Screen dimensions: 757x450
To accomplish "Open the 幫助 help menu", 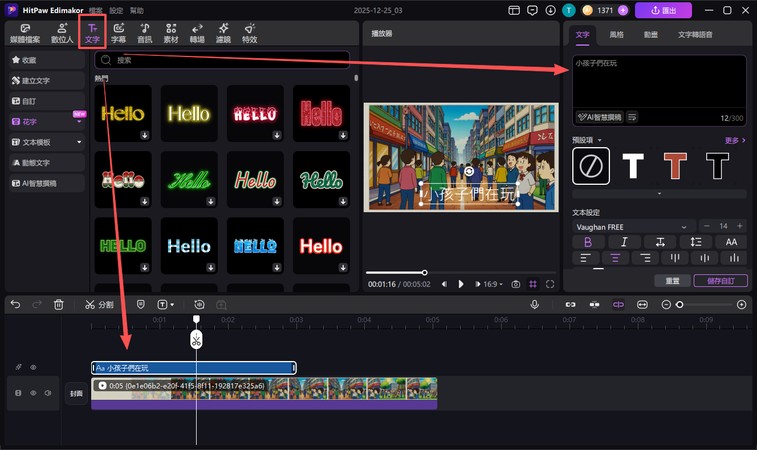I will coord(137,10).
